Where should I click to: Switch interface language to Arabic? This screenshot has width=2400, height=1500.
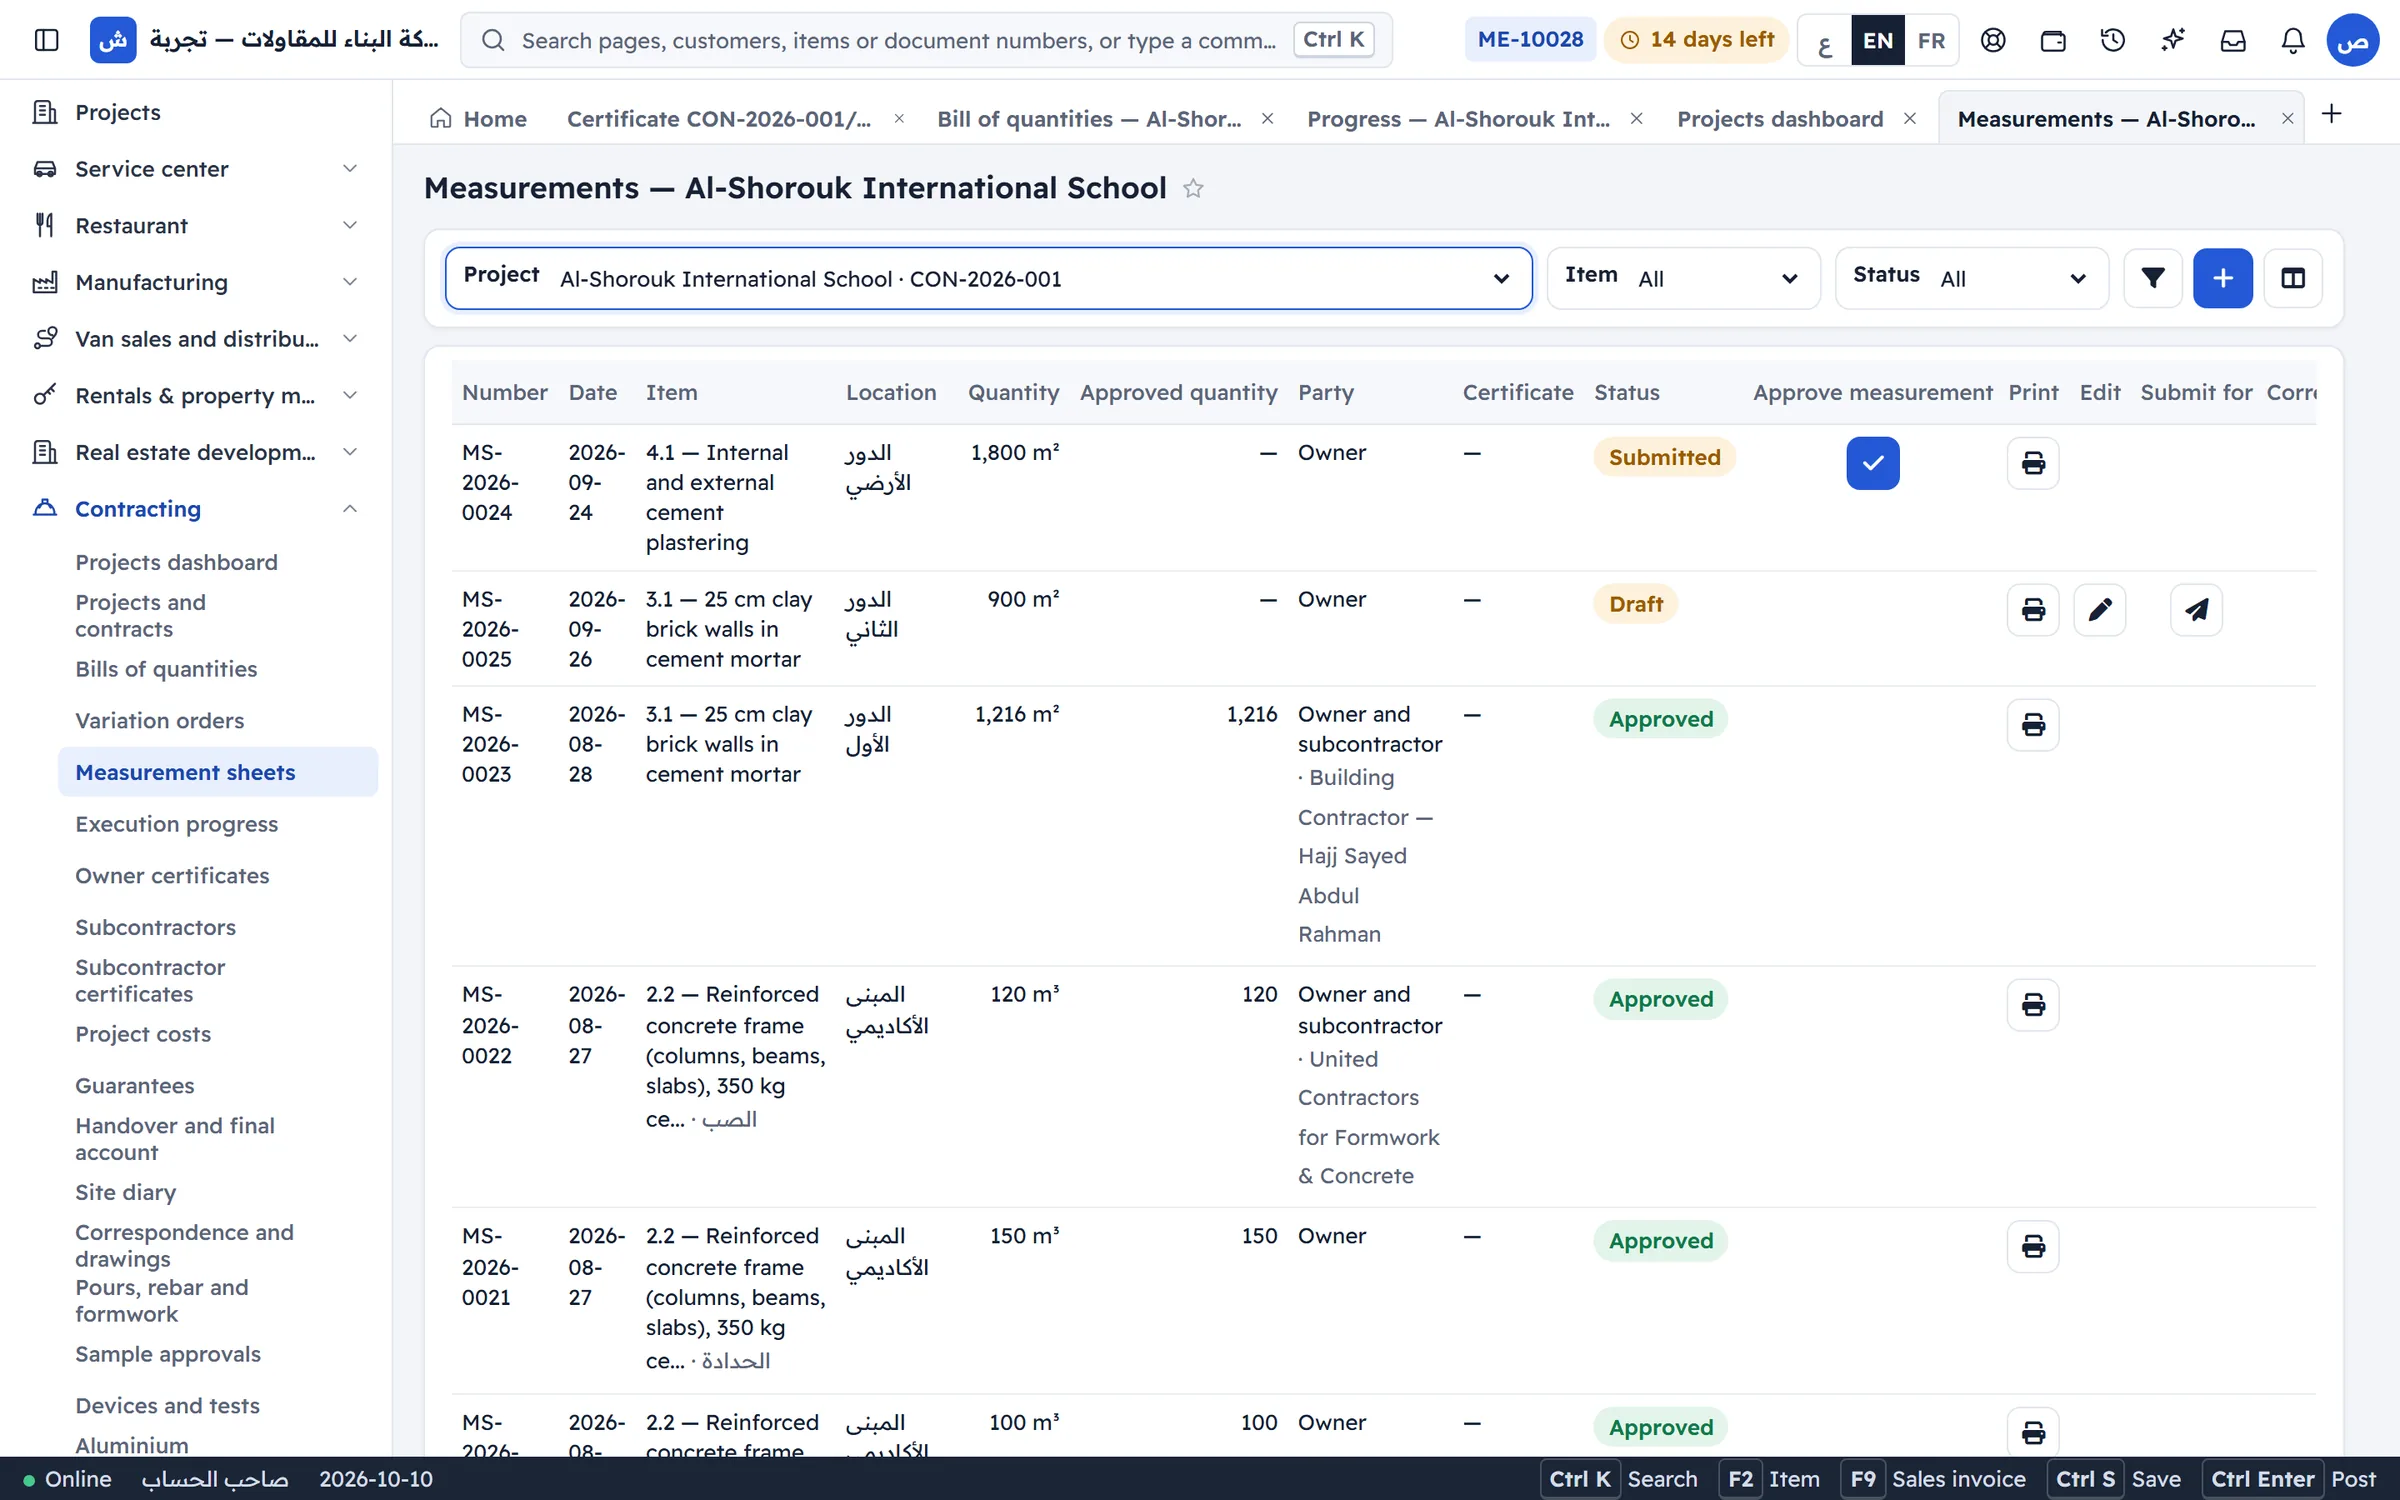[1824, 40]
